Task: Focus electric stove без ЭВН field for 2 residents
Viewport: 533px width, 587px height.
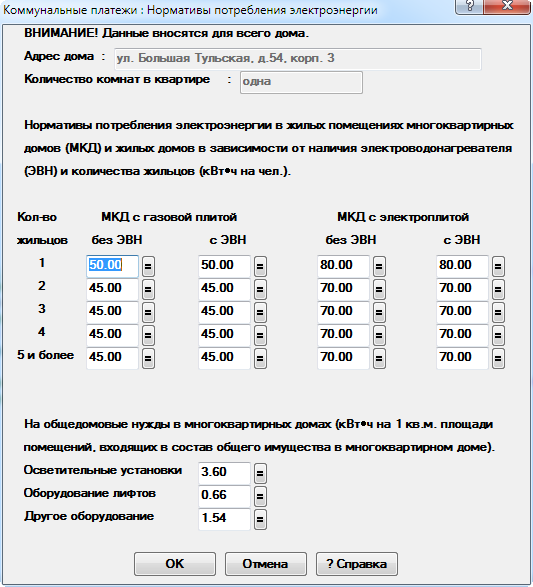Action: tap(343, 289)
